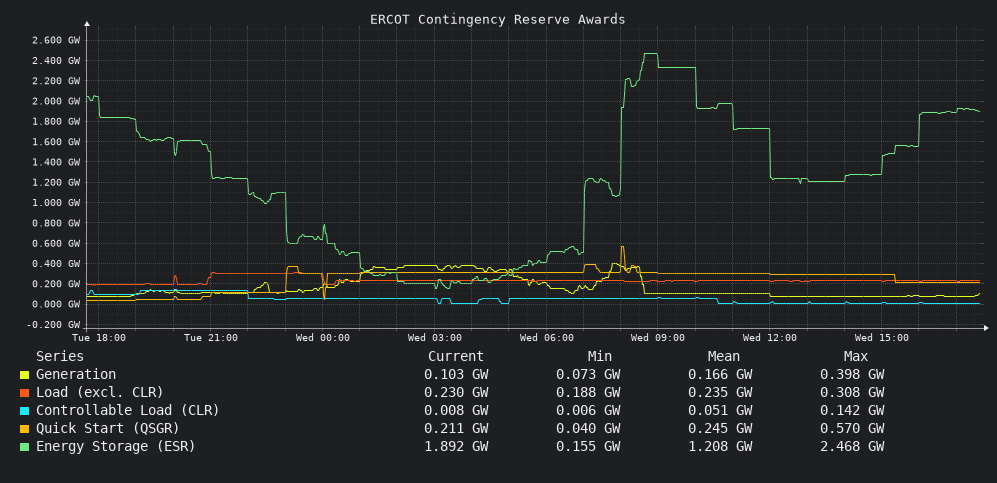Click the Mean column header
997x483 pixels.
pyautogui.click(x=724, y=357)
